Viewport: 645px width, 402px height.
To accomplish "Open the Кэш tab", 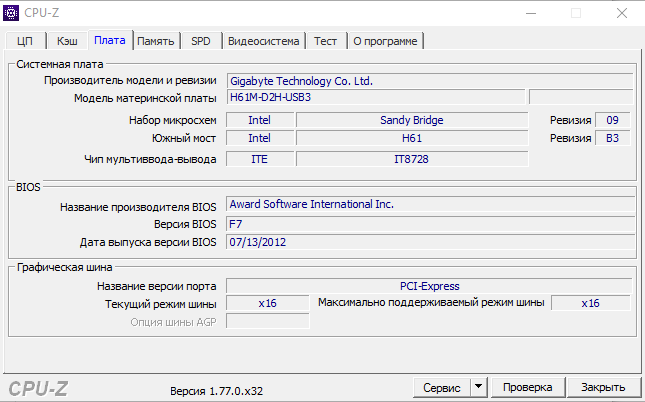I will click(x=67, y=41).
